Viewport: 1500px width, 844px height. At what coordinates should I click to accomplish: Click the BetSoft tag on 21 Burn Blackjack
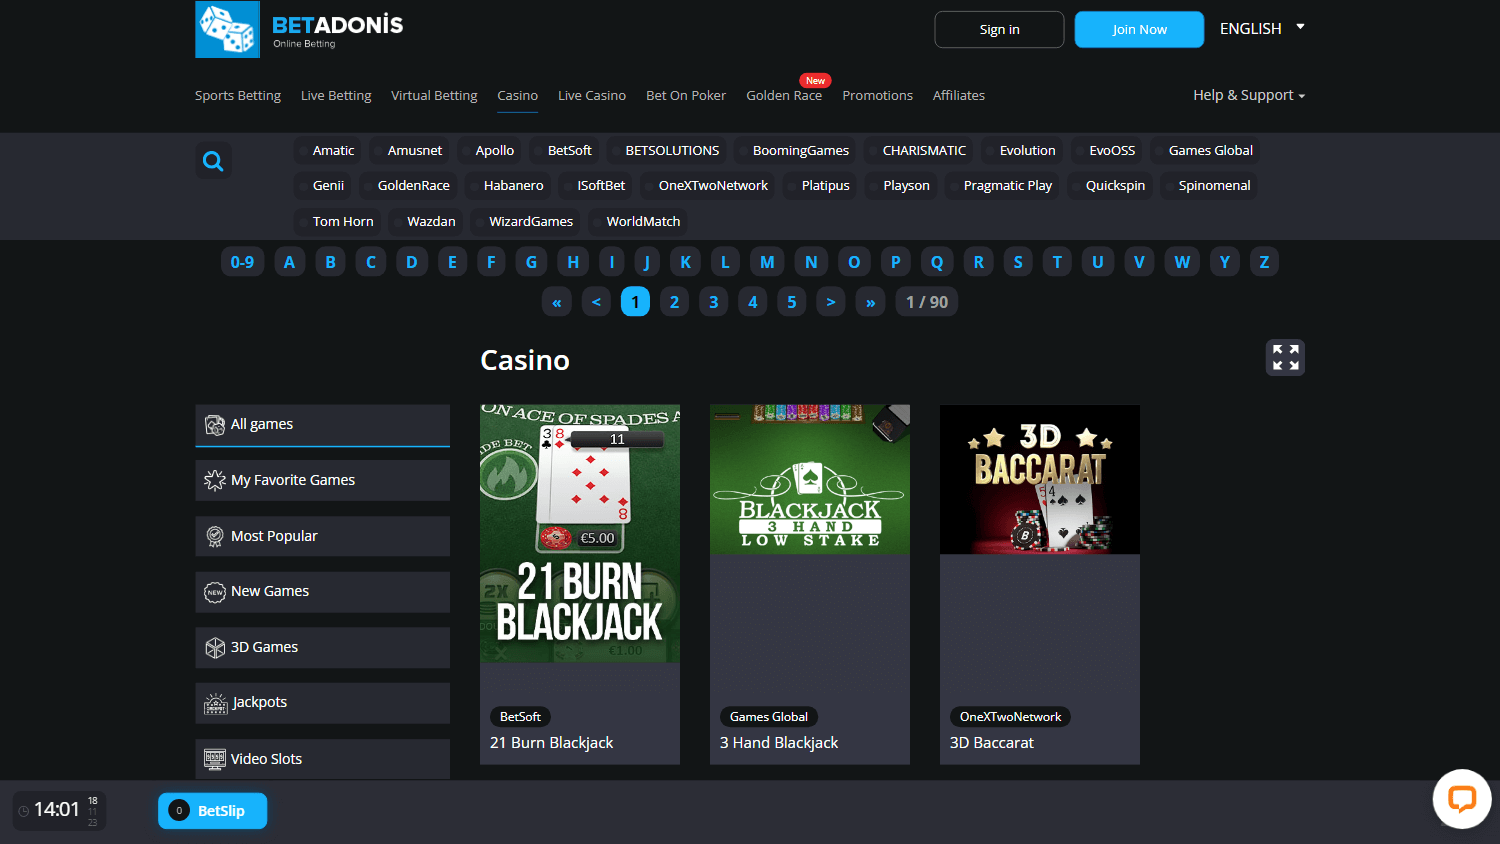click(520, 717)
